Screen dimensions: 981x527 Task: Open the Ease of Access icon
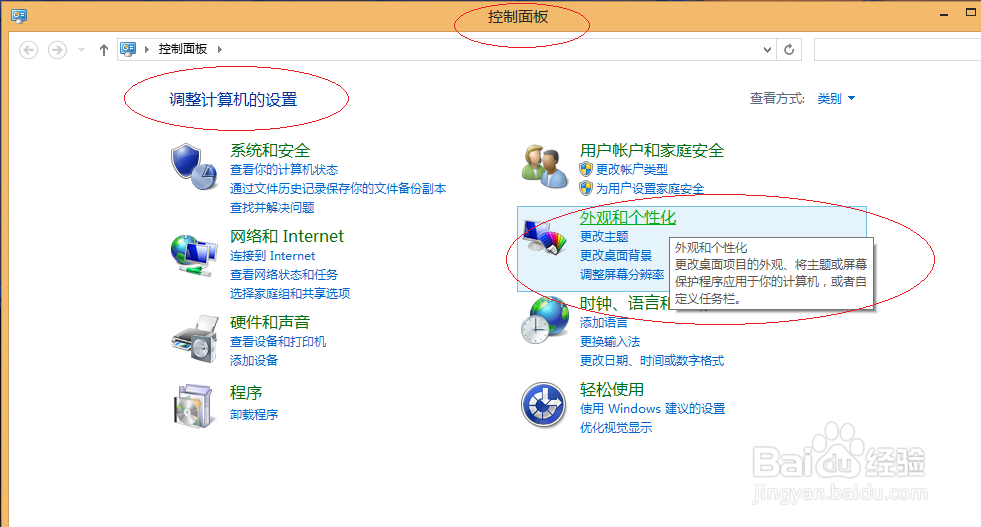(544, 405)
